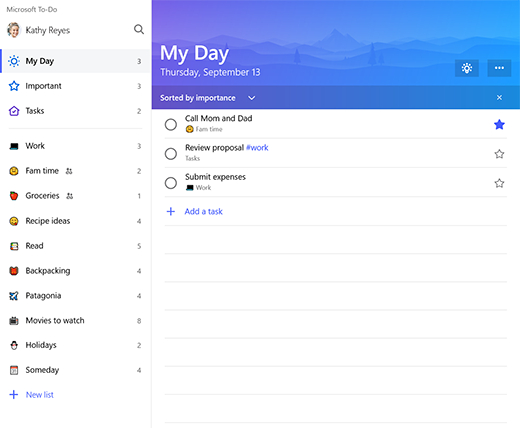The width and height of the screenshot is (520, 428).
Task: Click the Thursday, September 13 date
Action: (x=210, y=72)
